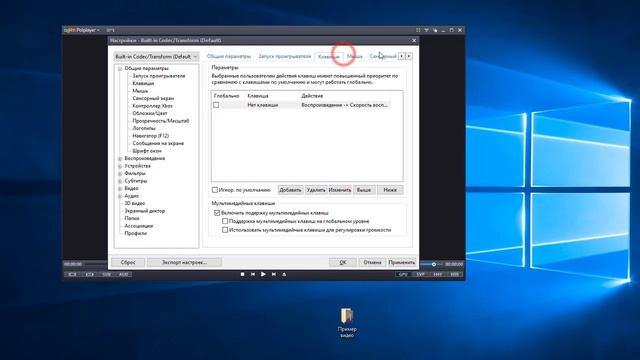Image resolution: width=640 pixels, height=360 pixels.
Task: Select Клавиши in the settings tree
Action: [x=143, y=83]
